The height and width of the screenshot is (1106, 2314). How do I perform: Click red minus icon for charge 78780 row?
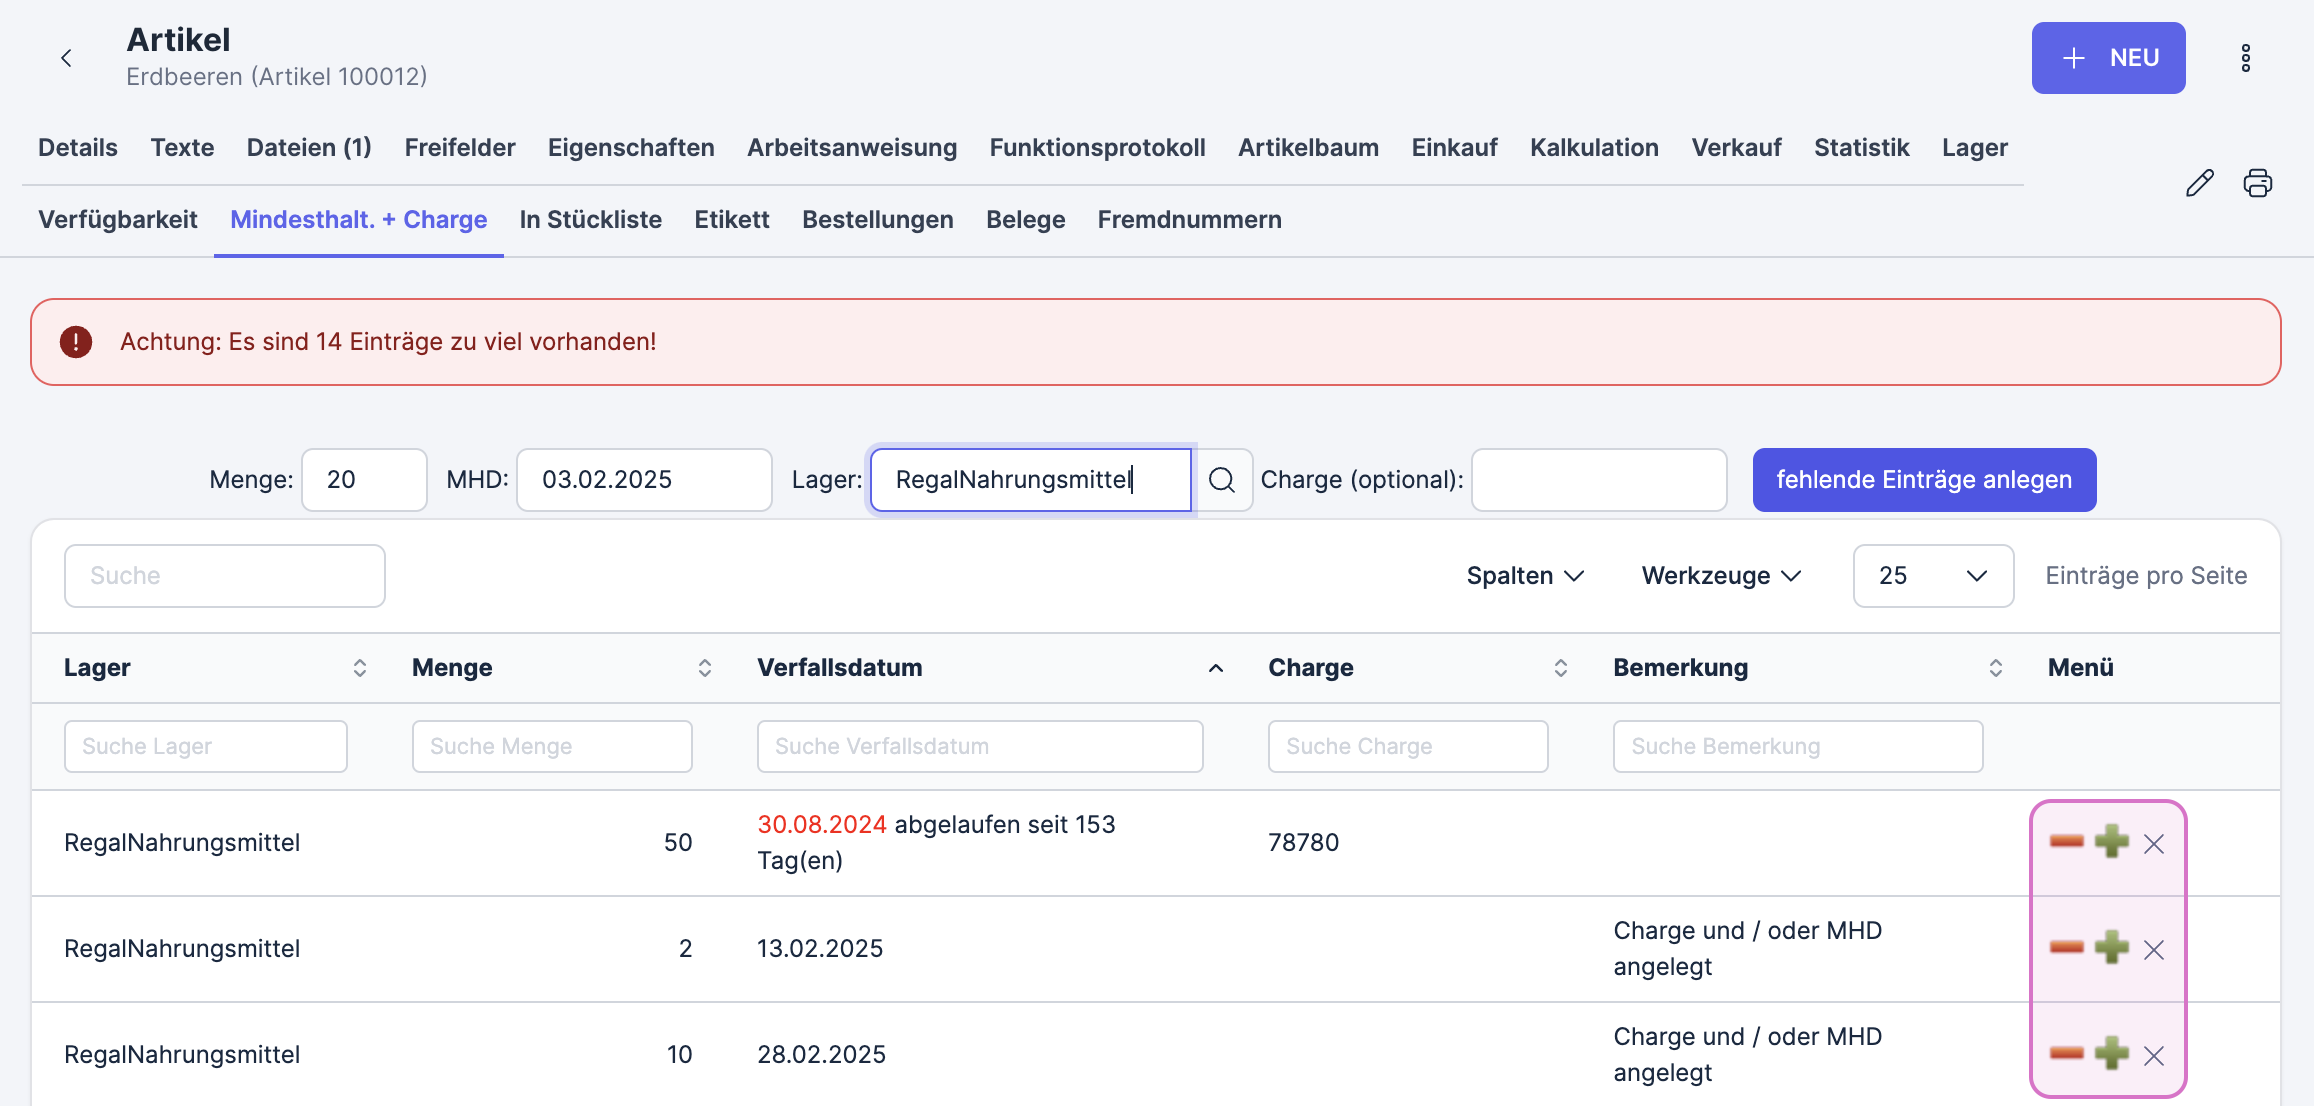pyautogui.click(x=2066, y=842)
